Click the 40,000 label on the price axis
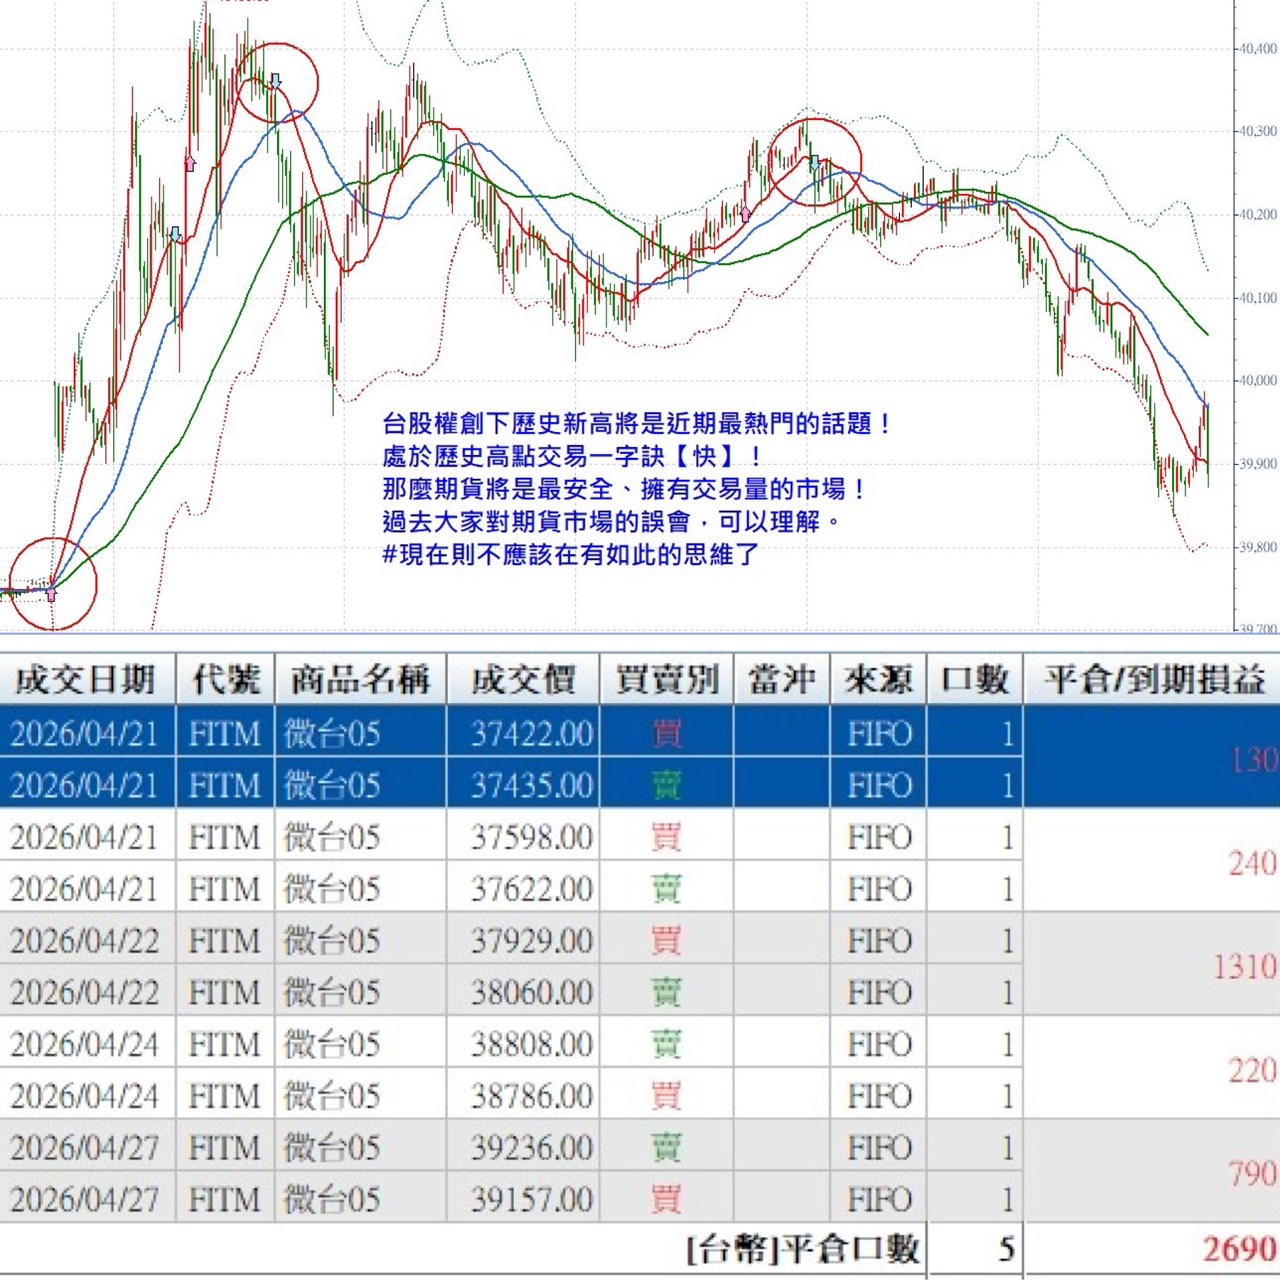1280x1280 pixels. [x=1257, y=381]
